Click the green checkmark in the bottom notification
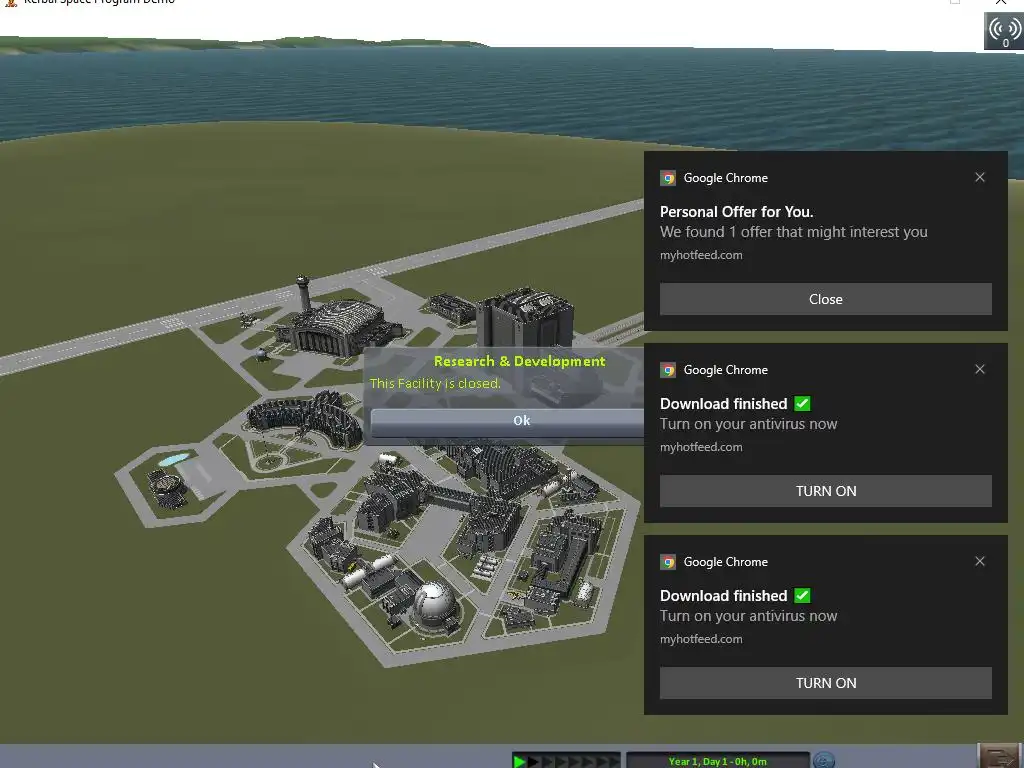 pyautogui.click(x=803, y=596)
